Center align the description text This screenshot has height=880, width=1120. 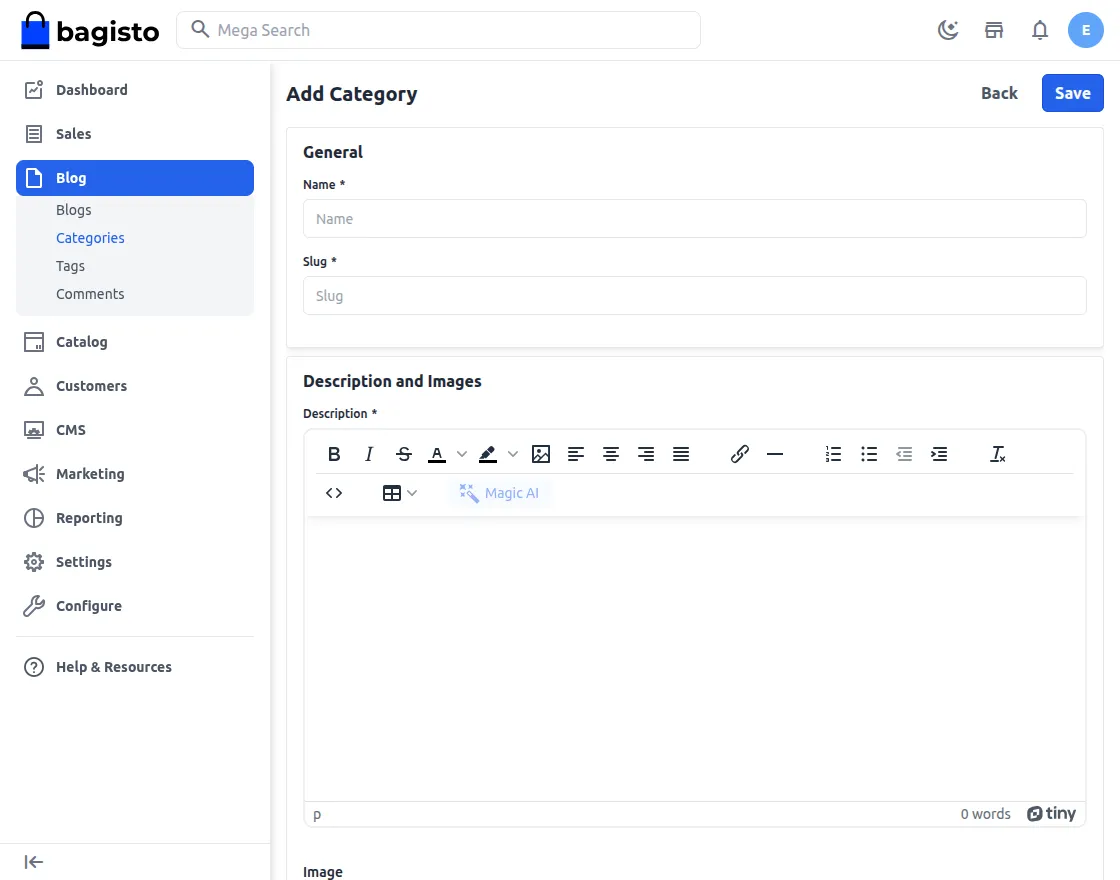[611, 454]
